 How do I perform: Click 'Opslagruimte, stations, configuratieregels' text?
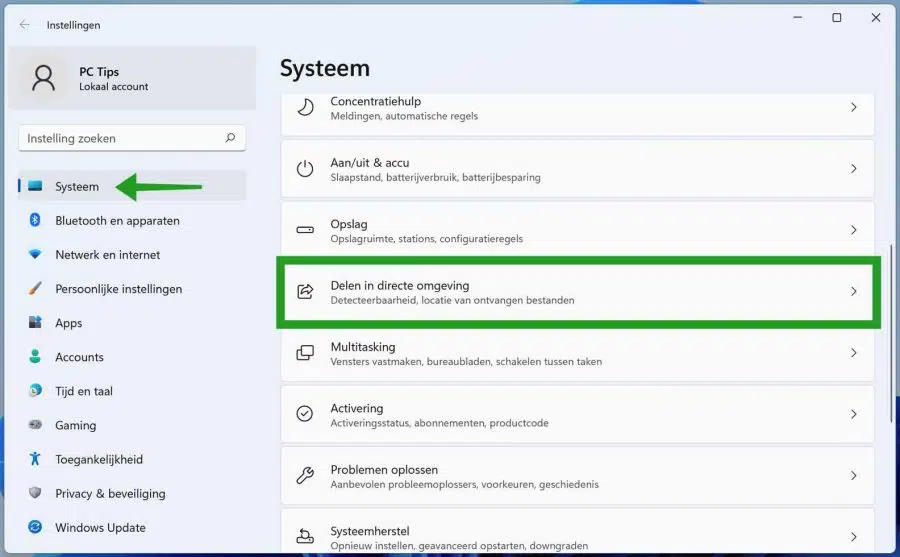click(x=426, y=238)
